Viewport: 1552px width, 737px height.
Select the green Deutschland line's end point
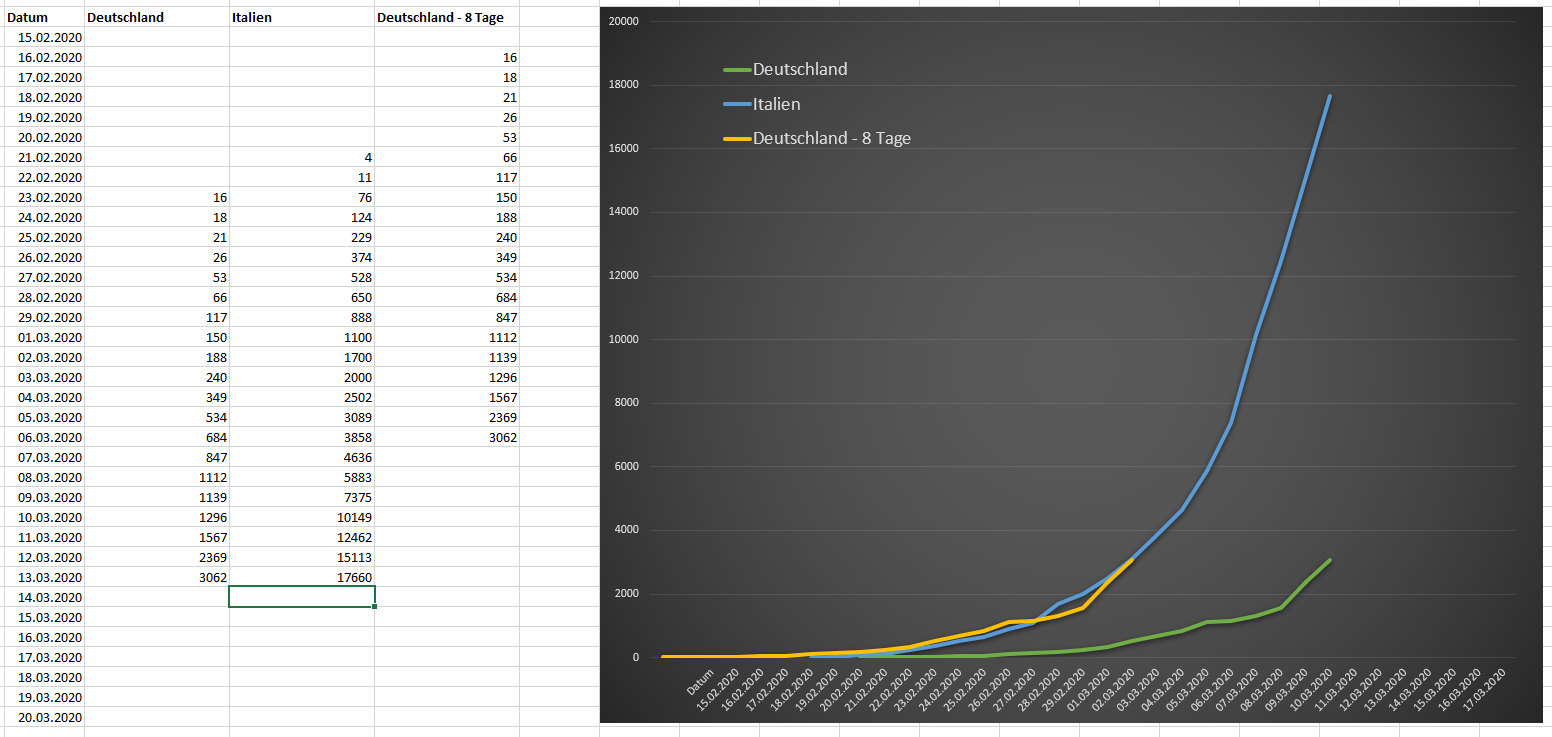pyautogui.click(x=1330, y=560)
